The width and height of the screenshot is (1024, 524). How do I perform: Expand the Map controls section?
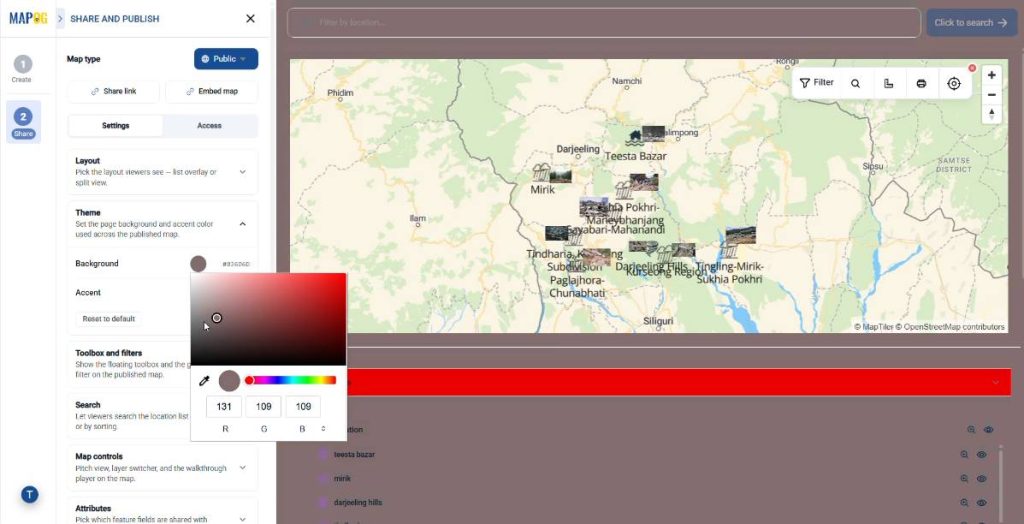(242, 468)
